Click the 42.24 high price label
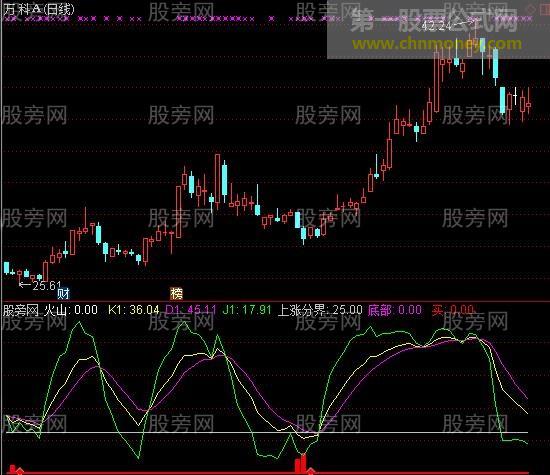The width and height of the screenshot is (550, 475). (436, 26)
